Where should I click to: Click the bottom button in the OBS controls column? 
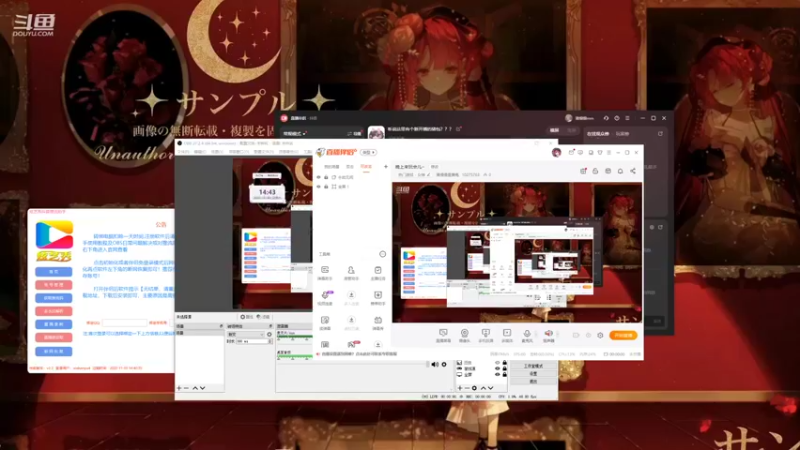point(533,381)
